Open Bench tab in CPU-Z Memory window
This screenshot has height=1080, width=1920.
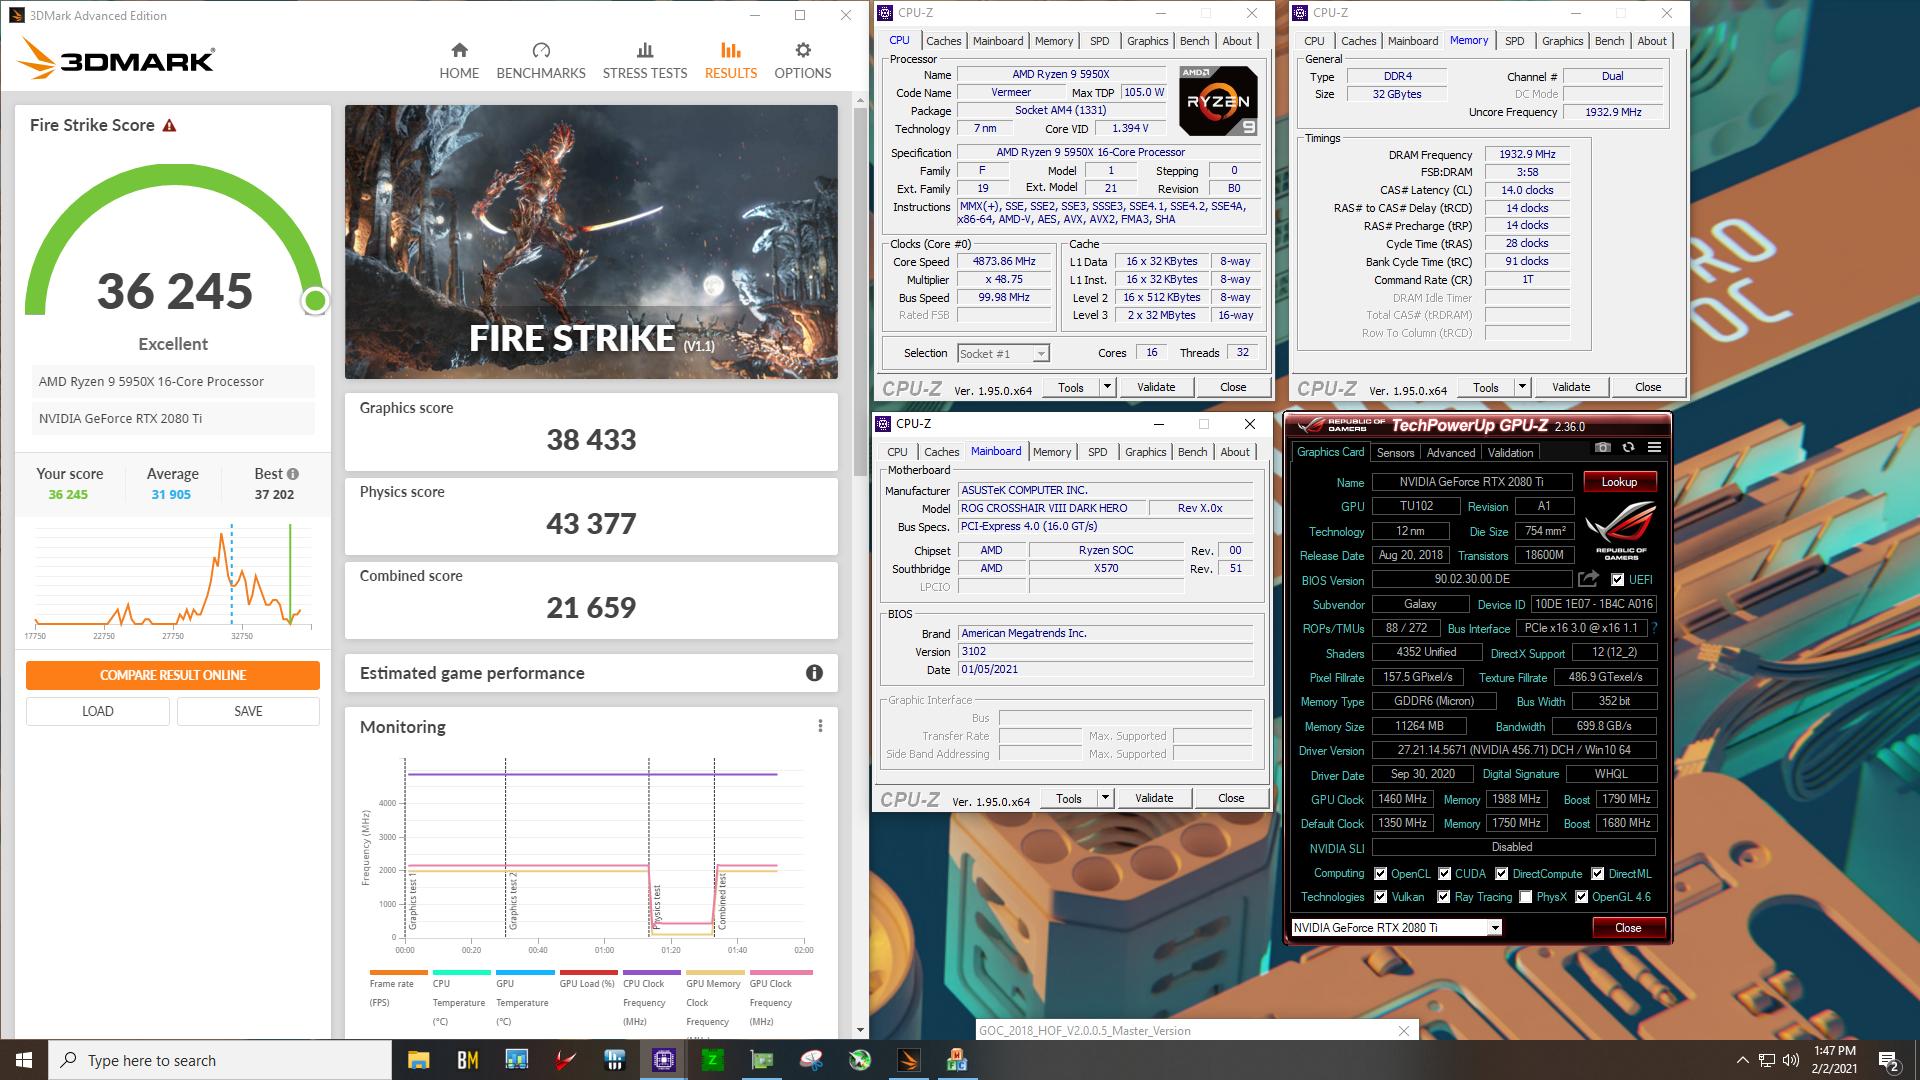[x=1609, y=41]
